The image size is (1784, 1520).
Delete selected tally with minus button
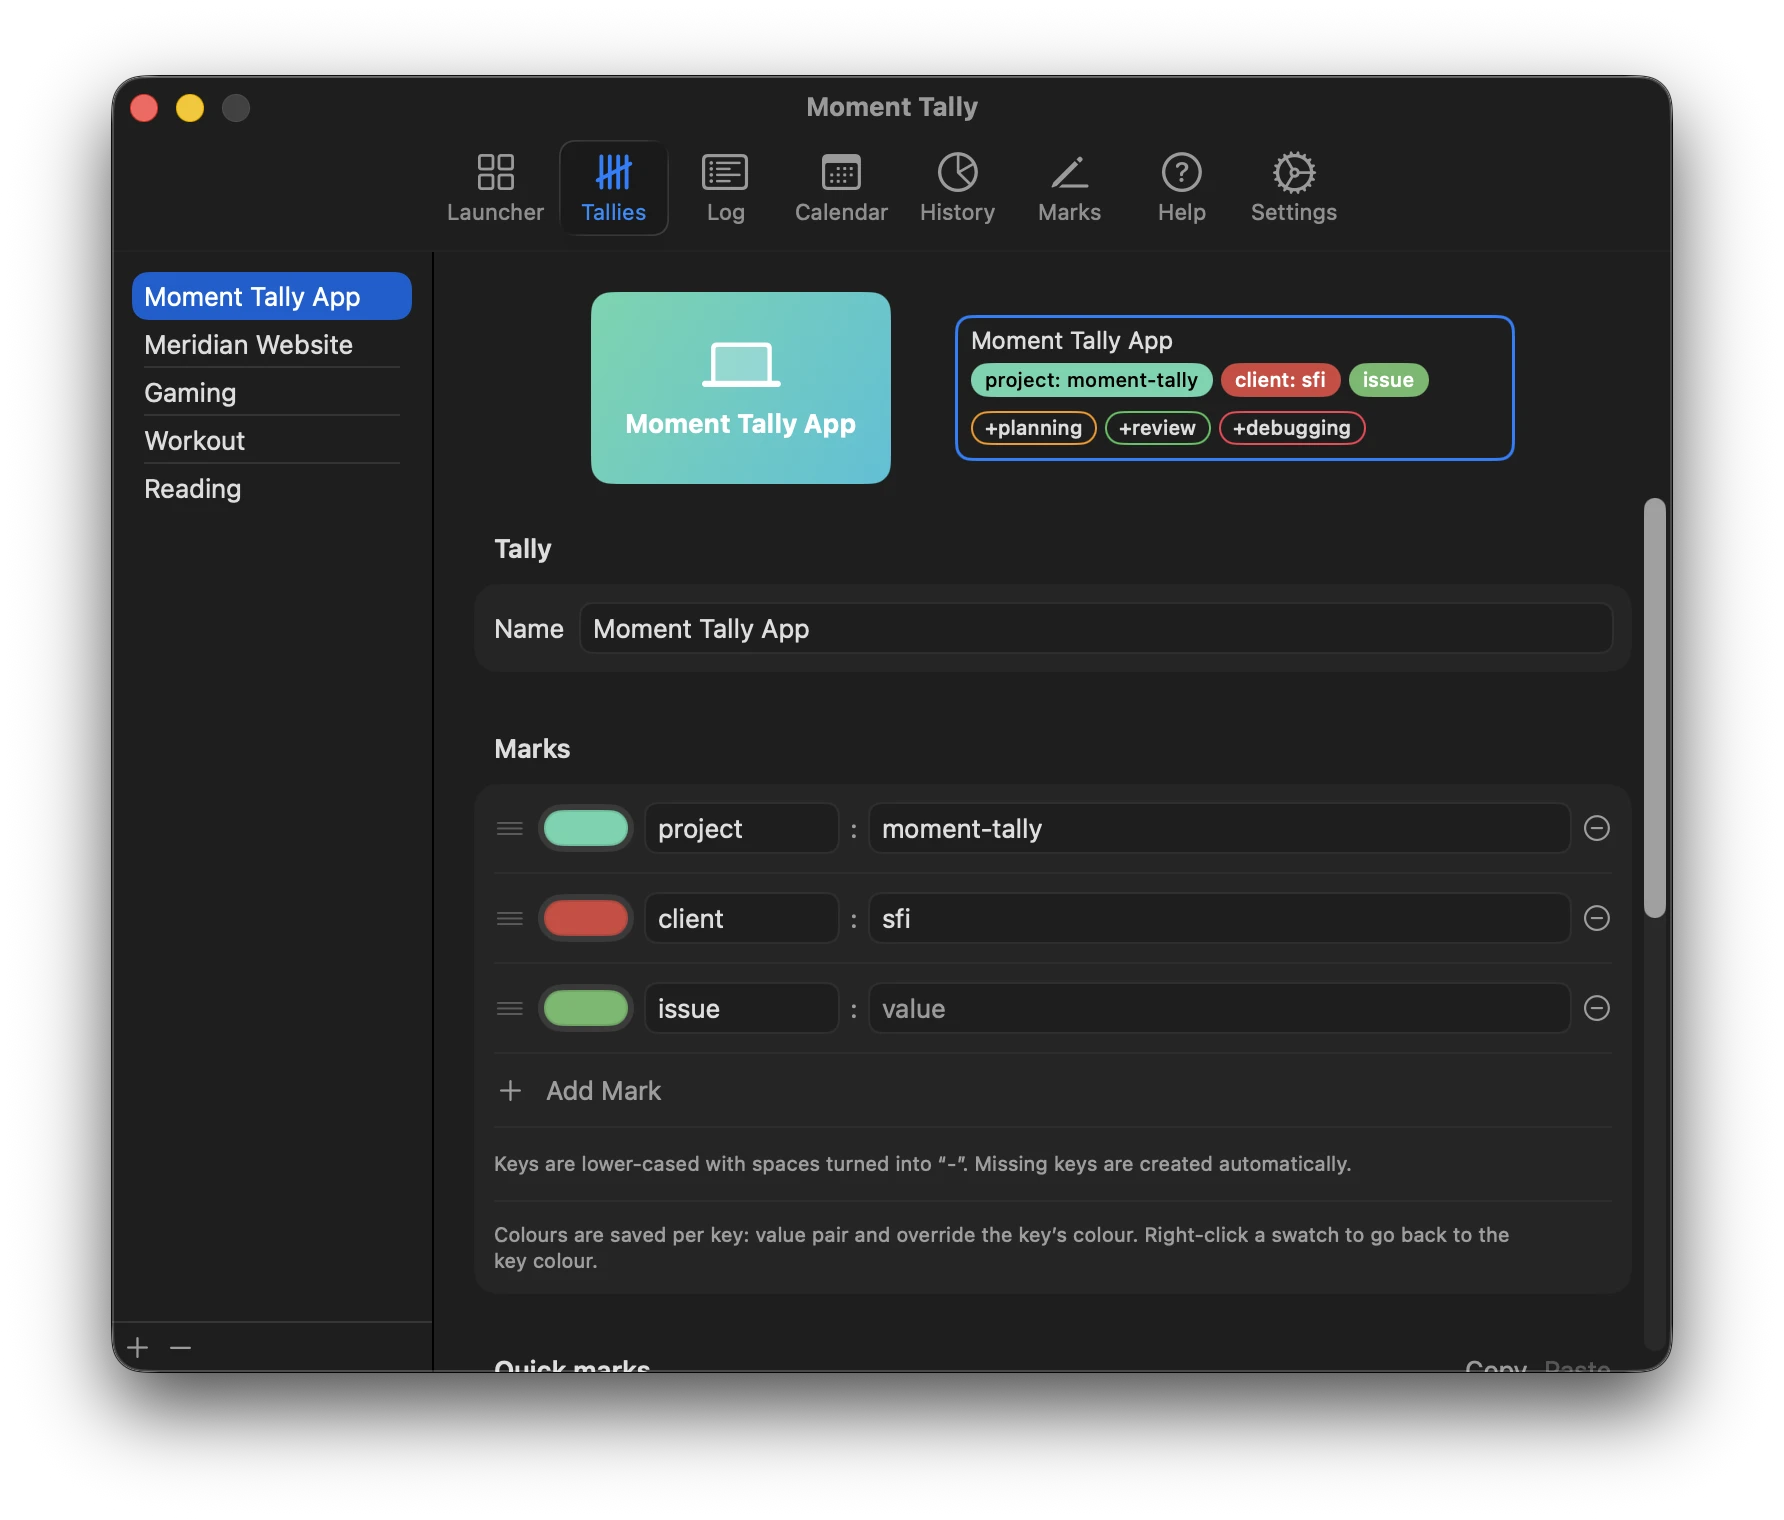180,1347
